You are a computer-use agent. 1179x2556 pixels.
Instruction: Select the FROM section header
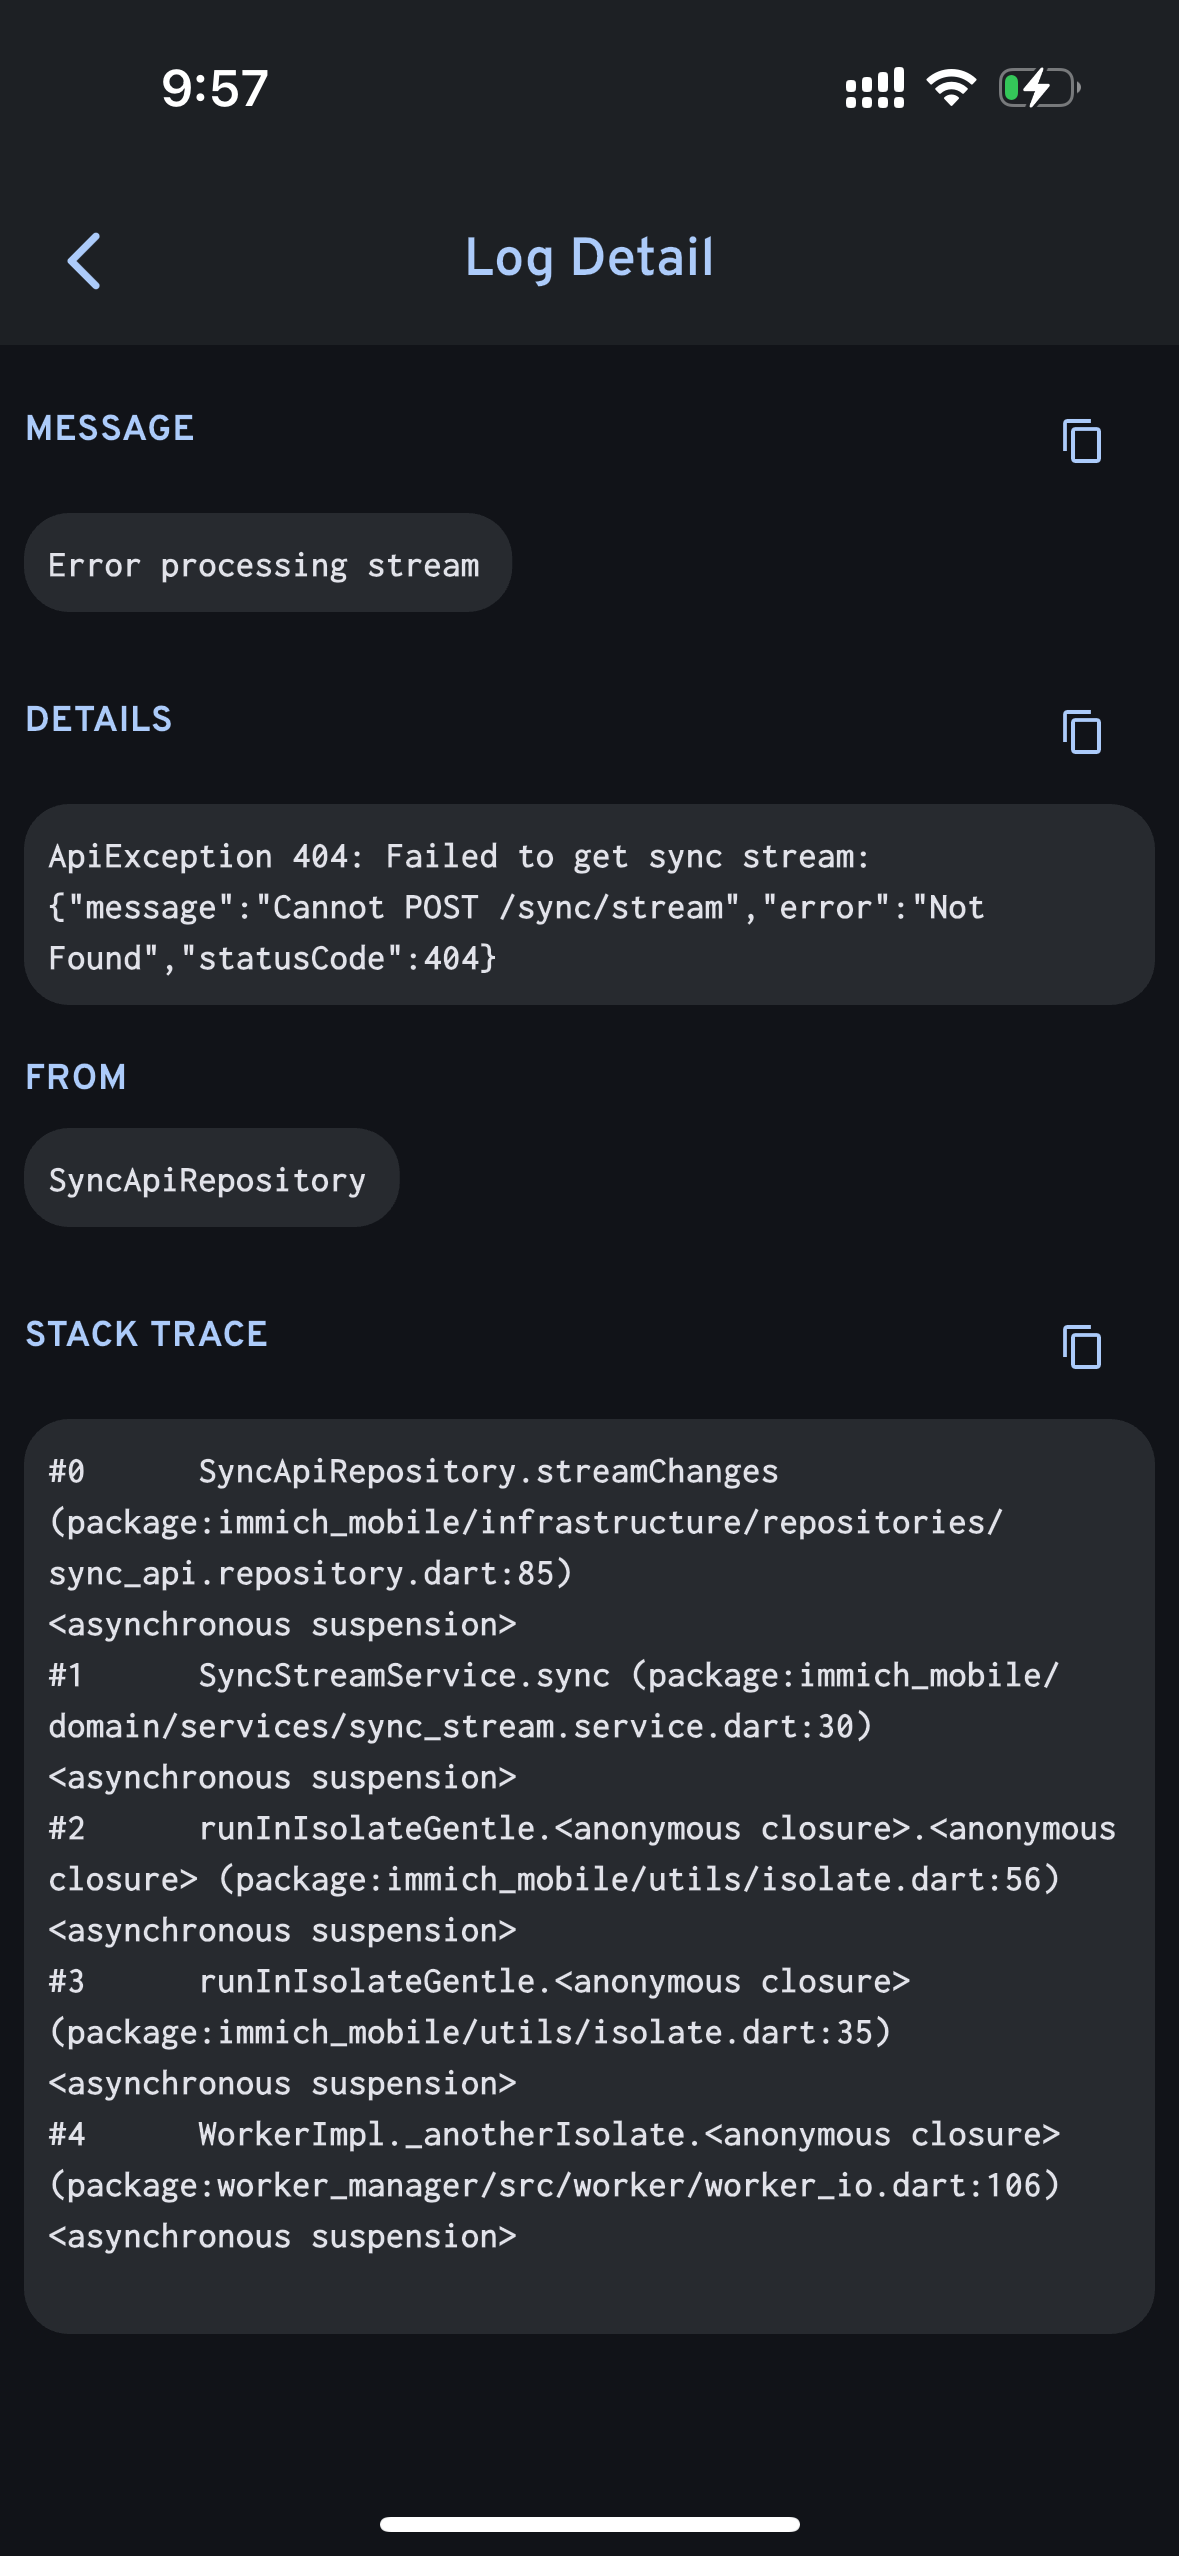click(76, 1077)
